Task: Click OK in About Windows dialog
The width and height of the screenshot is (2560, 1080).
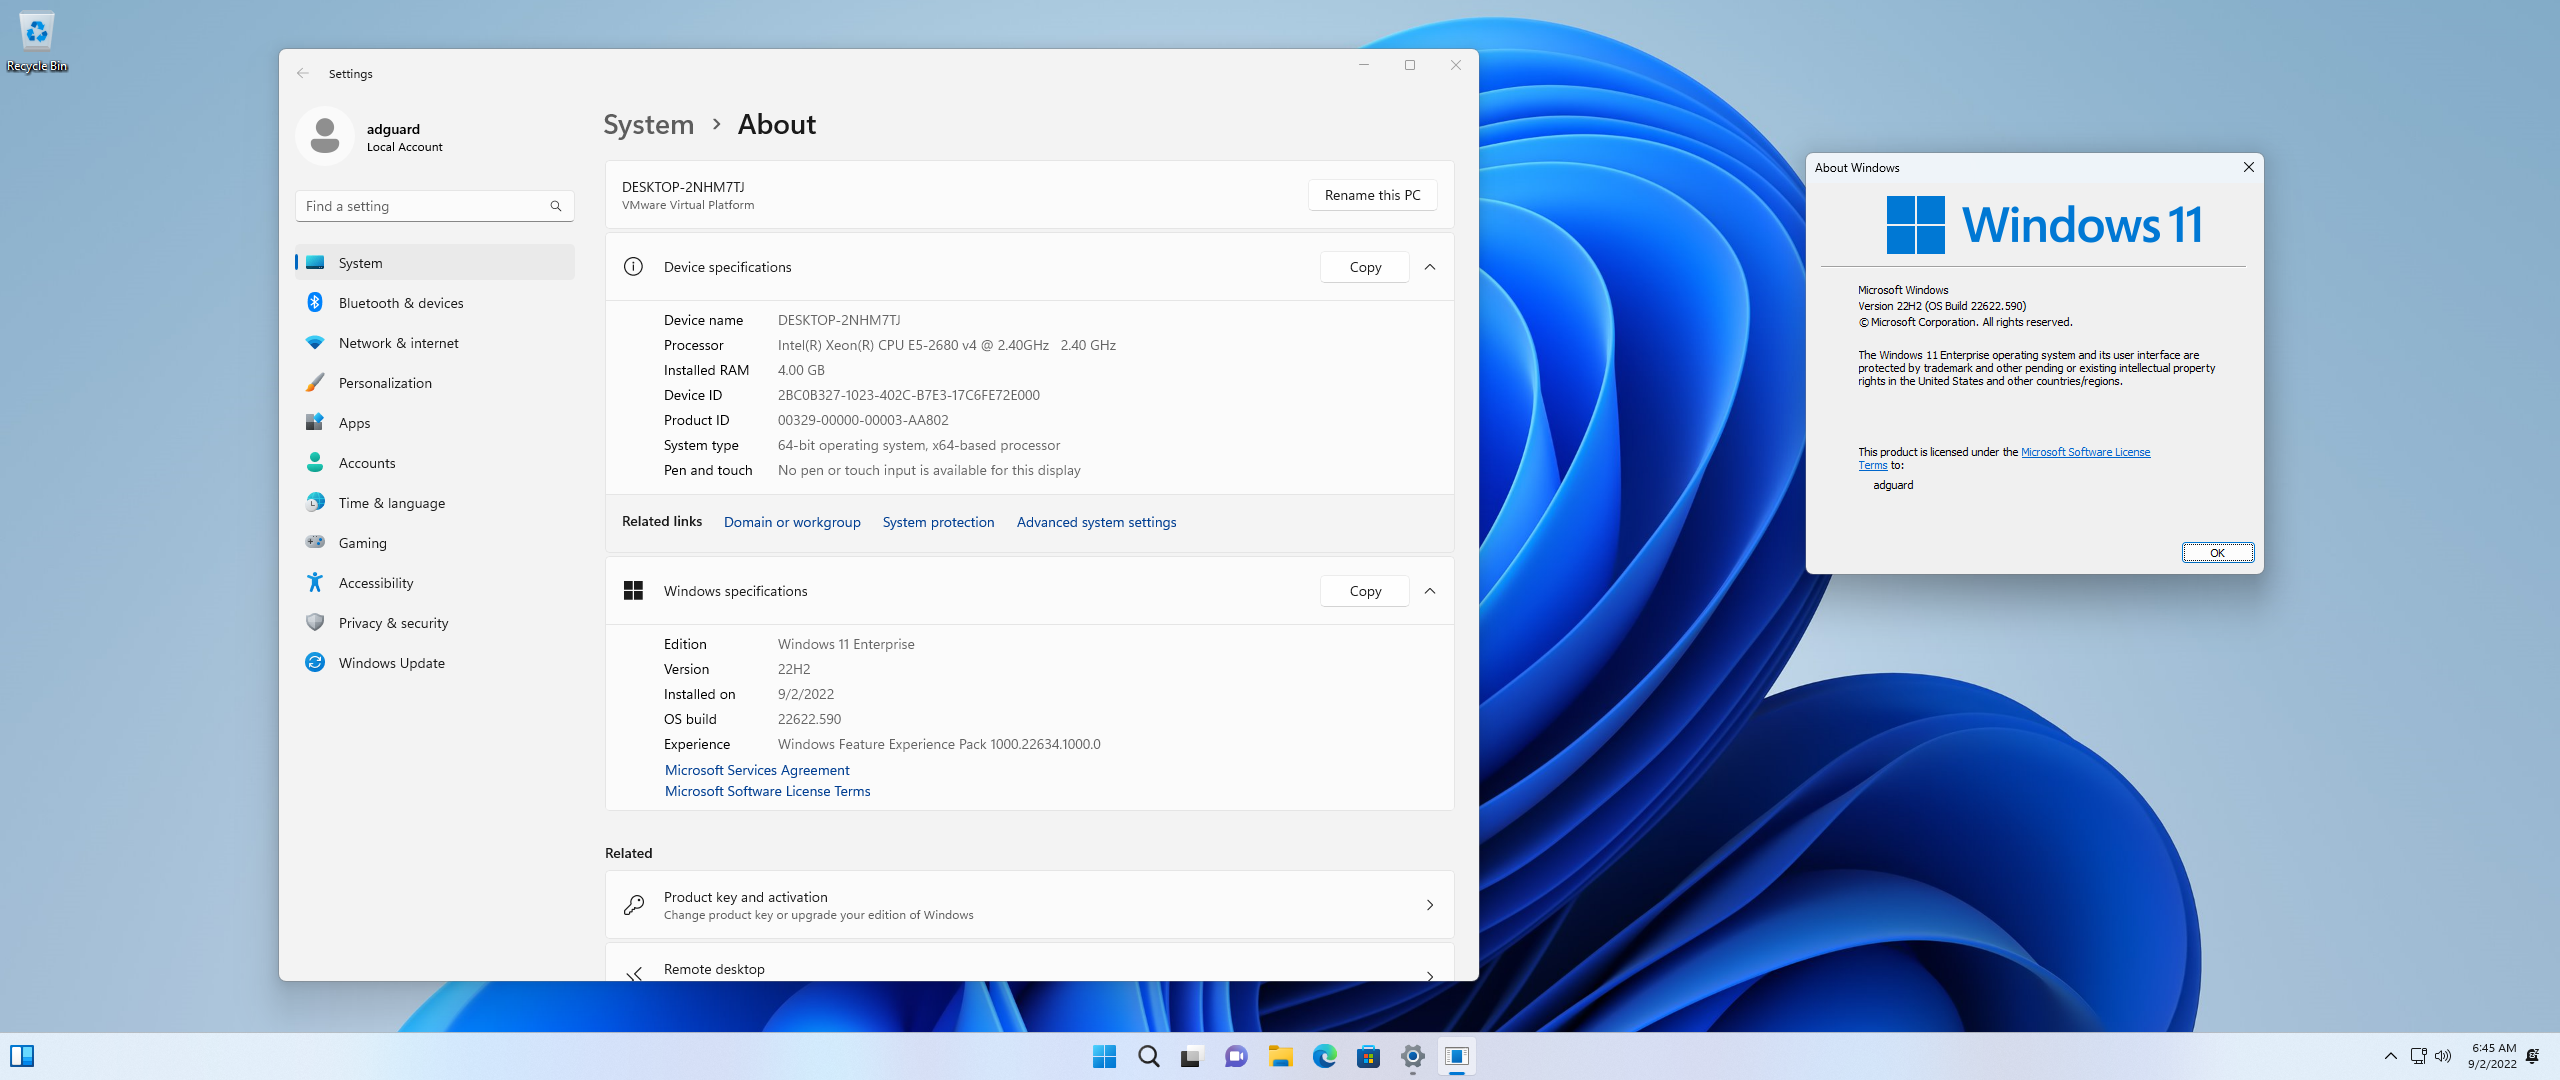Action: [x=2217, y=553]
